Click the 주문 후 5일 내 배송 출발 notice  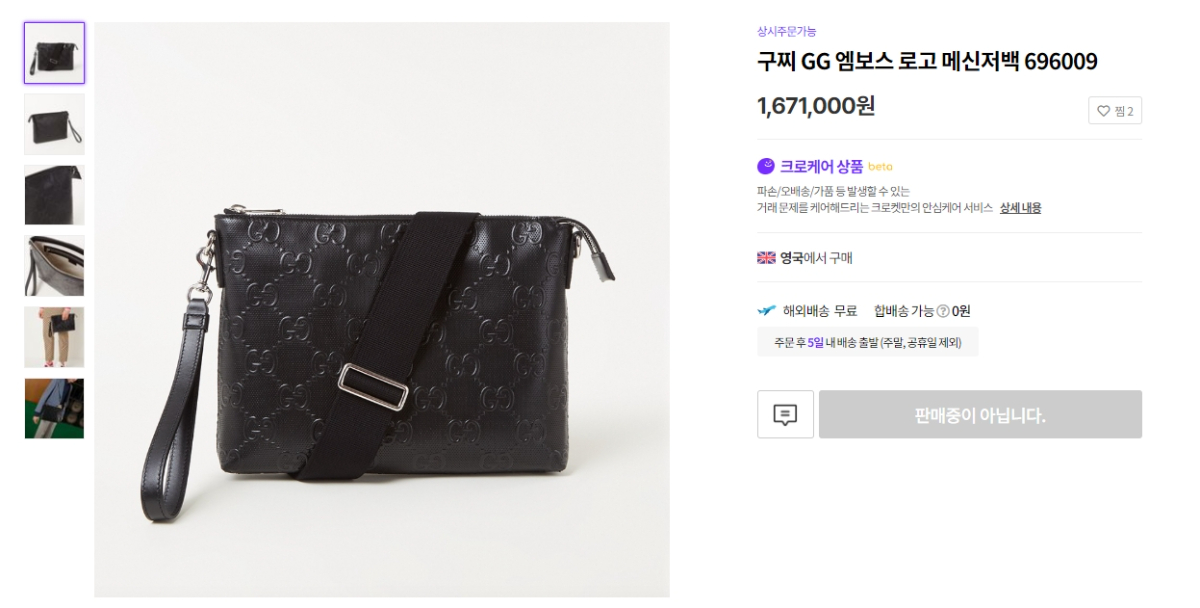point(867,342)
